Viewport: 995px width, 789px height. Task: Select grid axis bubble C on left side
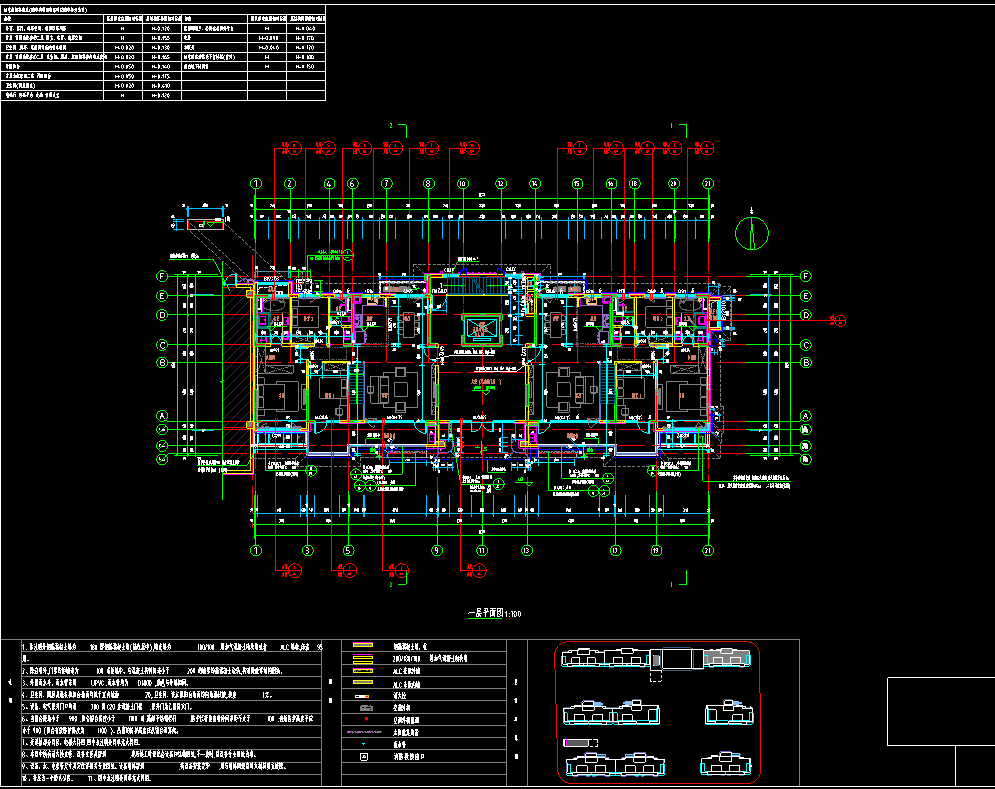pyautogui.click(x=160, y=346)
